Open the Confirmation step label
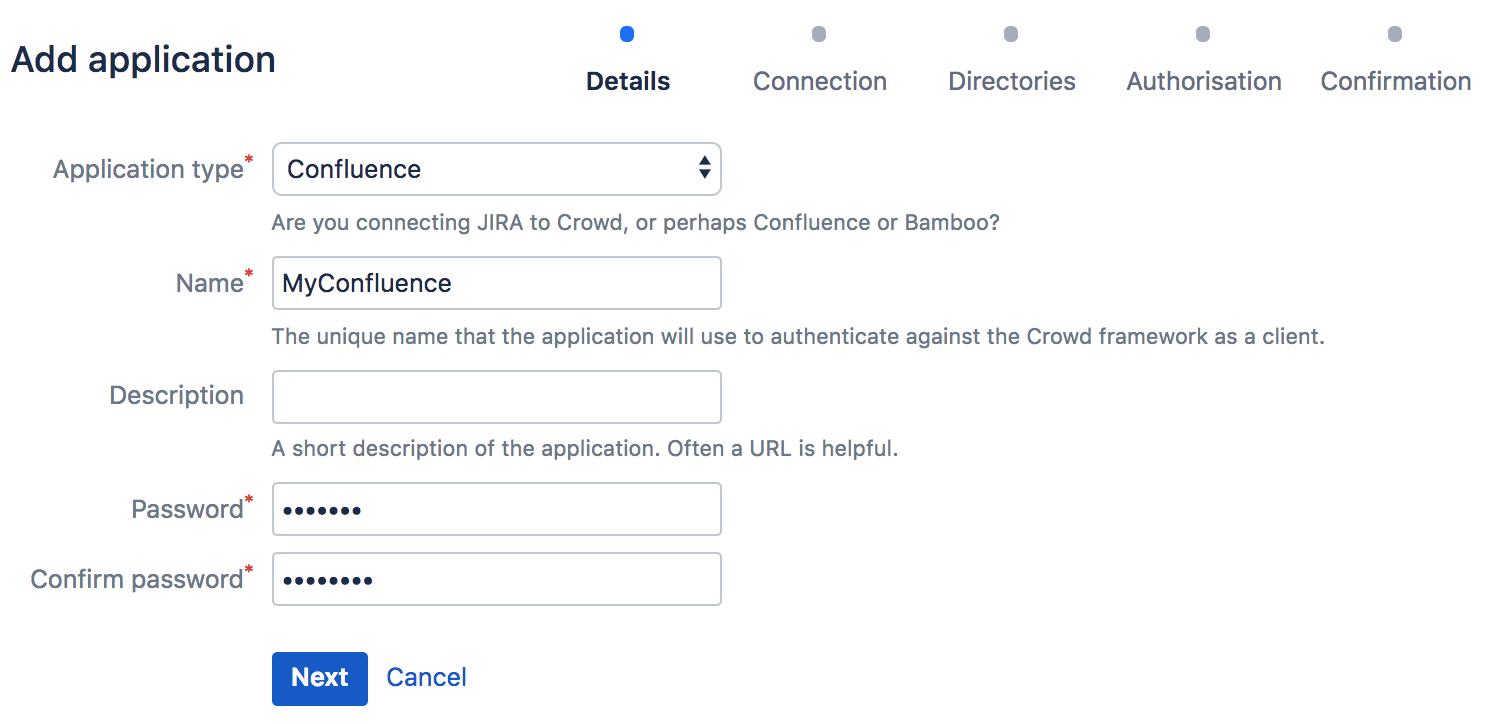The image size is (1490, 724). tap(1395, 81)
